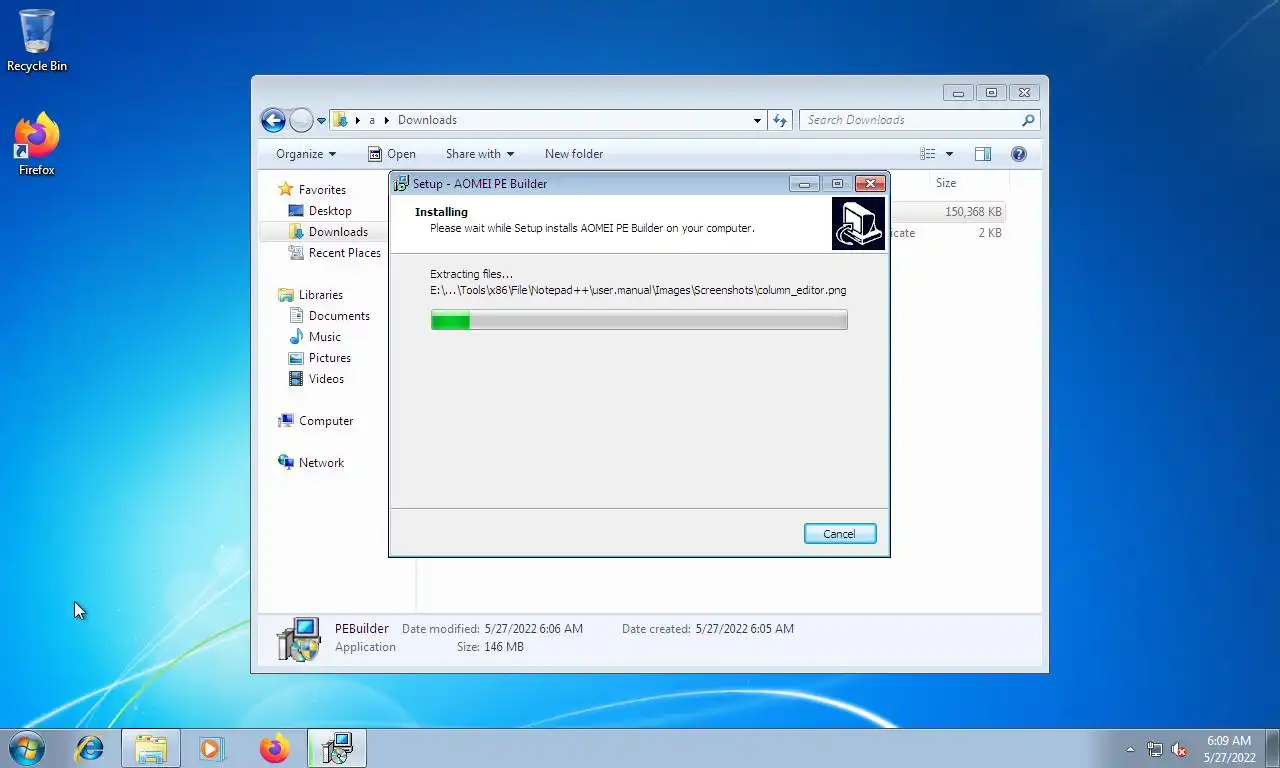Select the Firefox desktop shortcut
Image resolution: width=1280 pixels, height=768 pixels.
click(x=37, y=145)
